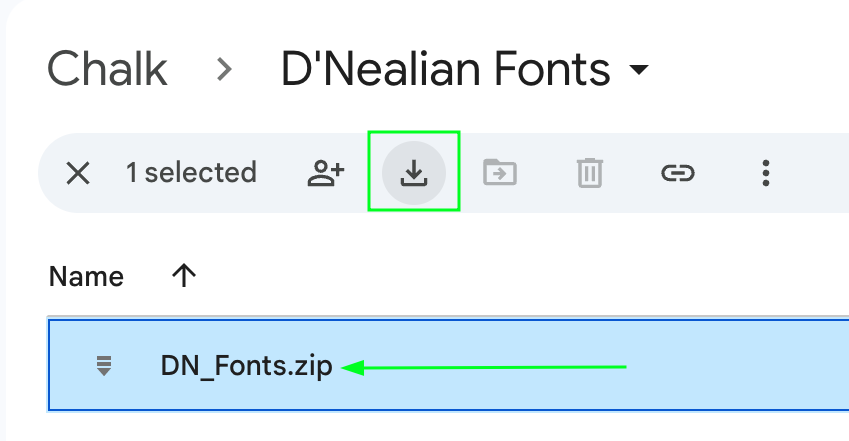Sort by the Name column header
Screen dimensions: 849x441
coord(87,277)
